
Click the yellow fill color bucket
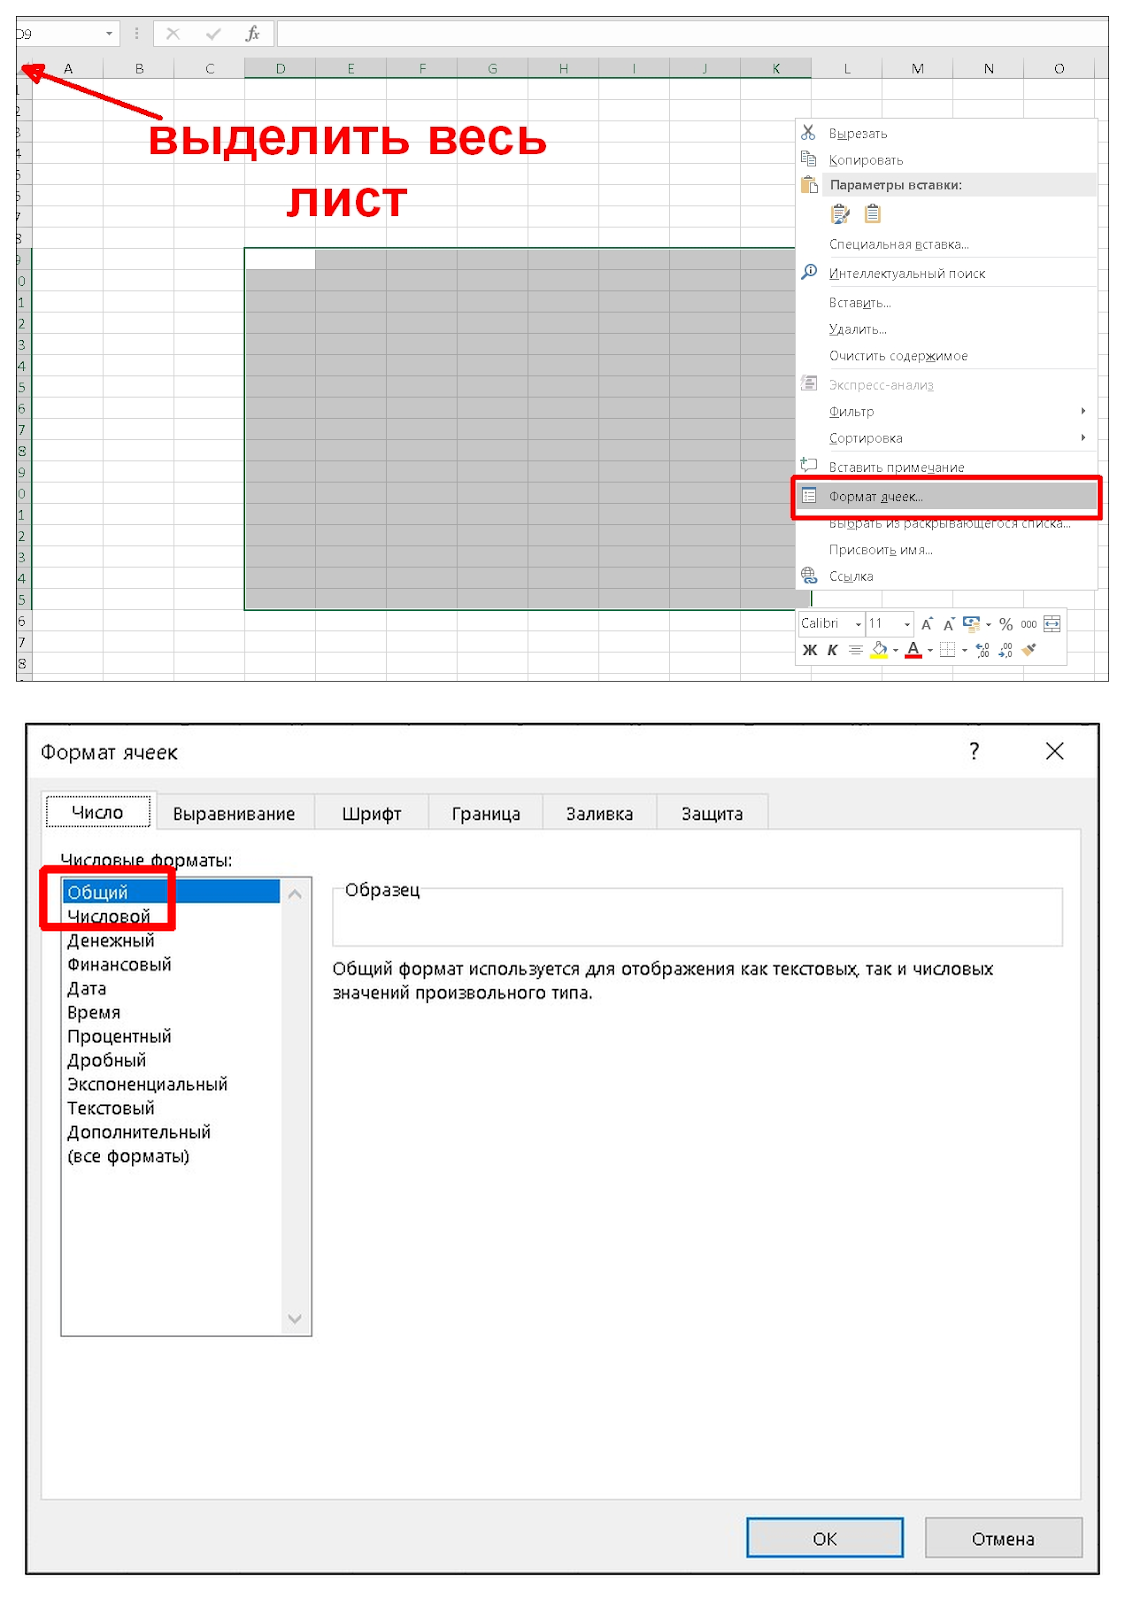(x=879, y=650)
